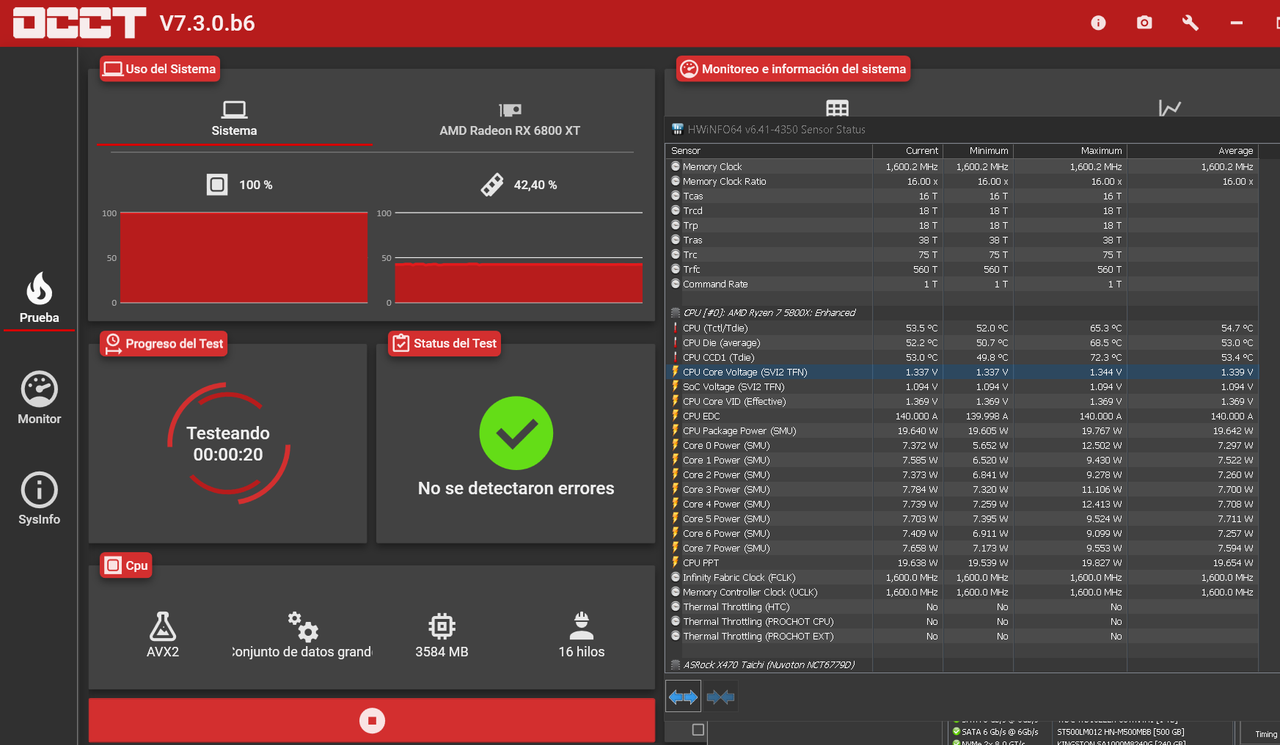
Task: Click the 3584 MB memory chip option
Action: point(442,635)
